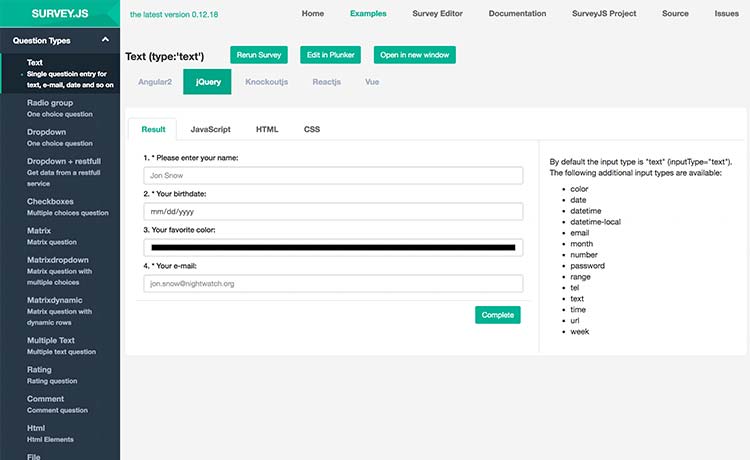Click the Edit in Plunker button
This screenshot has width=750, height=460.
click(331, 55)
